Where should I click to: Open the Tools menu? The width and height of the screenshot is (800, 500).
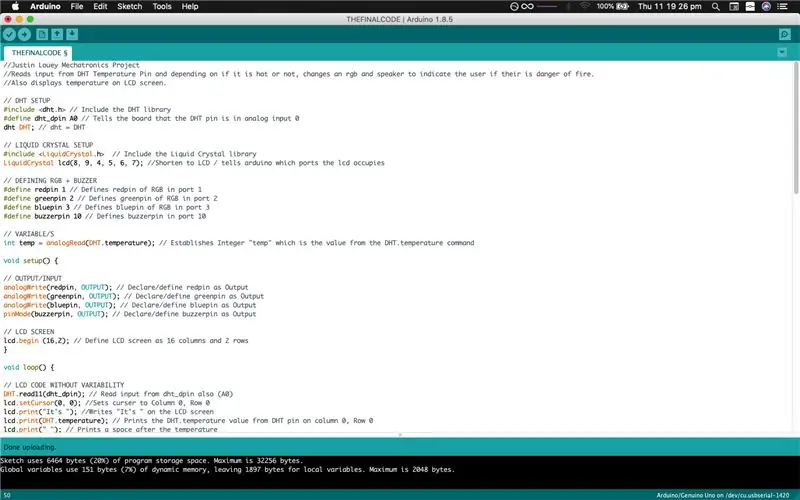pos(162,7)
